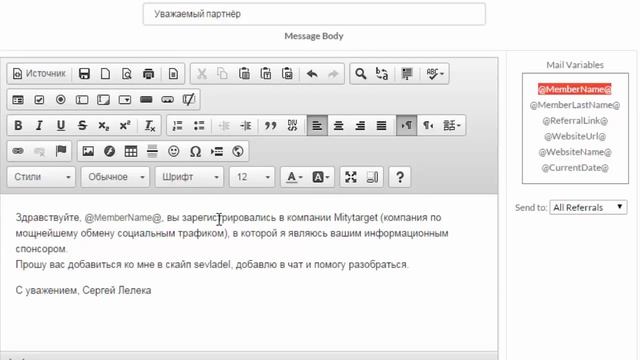
Task: Open the font size 12 dropdown
Action: 252,177
